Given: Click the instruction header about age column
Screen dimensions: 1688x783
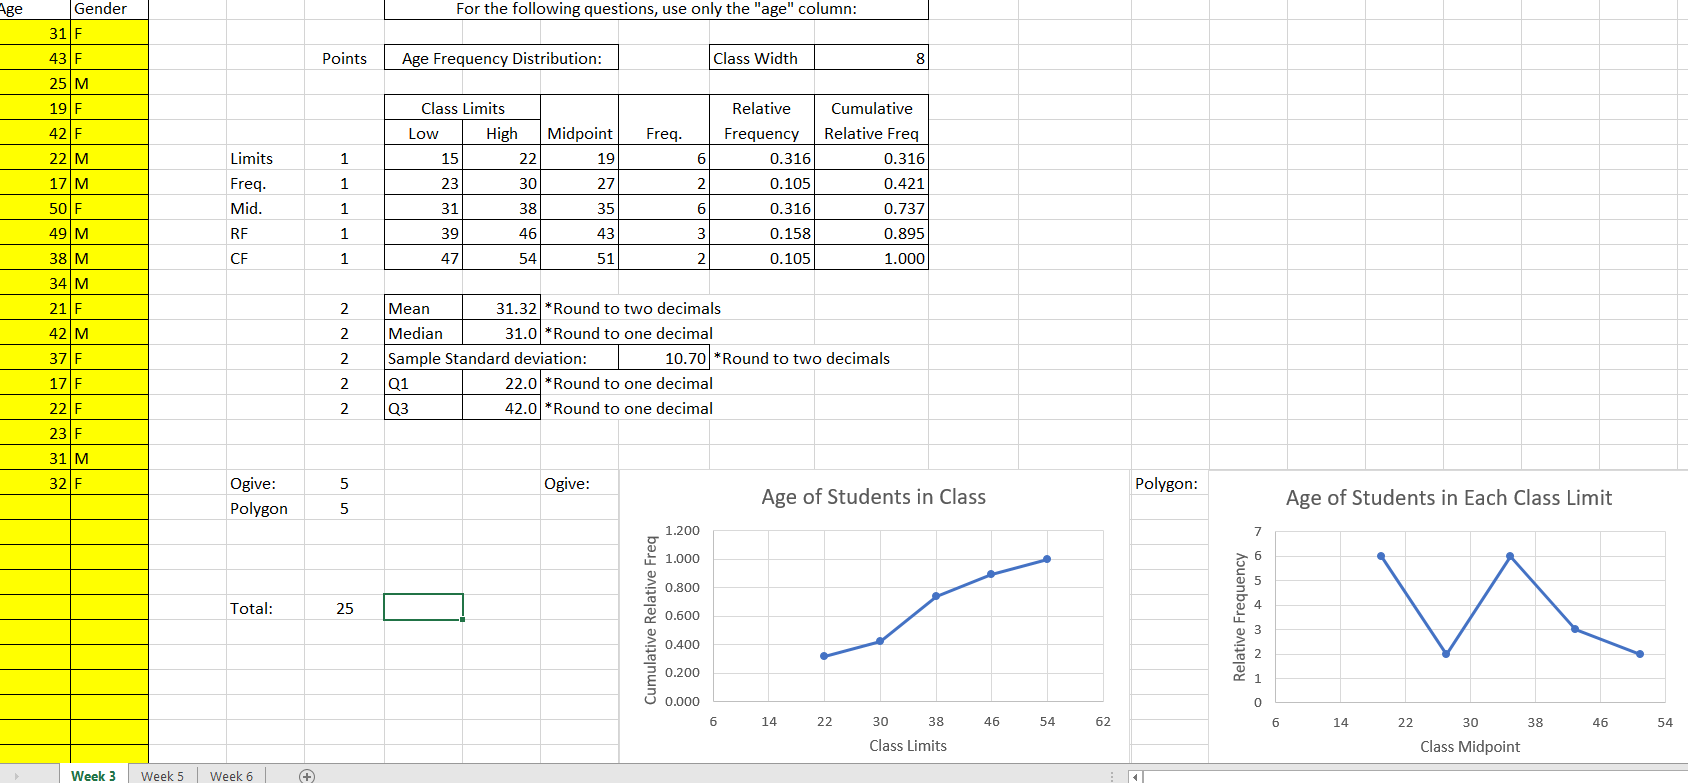Looking at the screenshot, I should click(x=656, y=9).
